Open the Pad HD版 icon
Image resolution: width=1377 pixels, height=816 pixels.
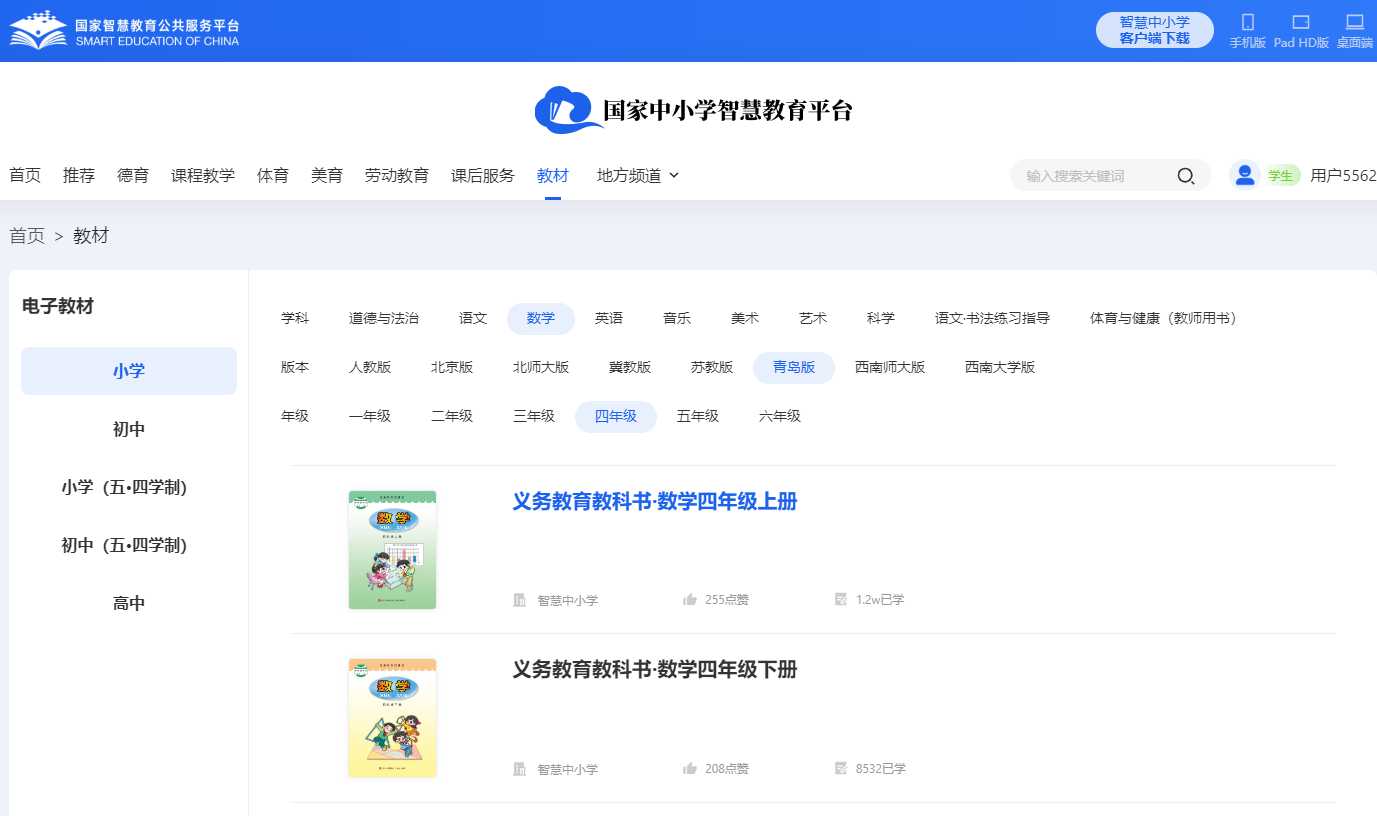click(x=1301, y=22)
